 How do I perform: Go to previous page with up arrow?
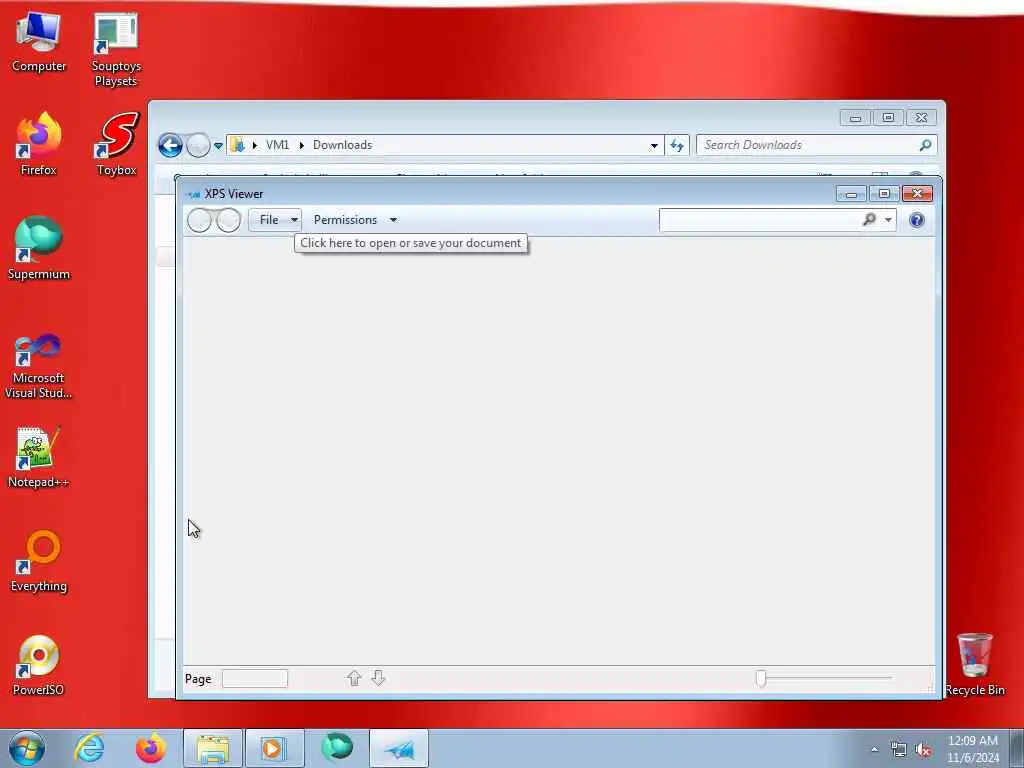tap(354, 679)
